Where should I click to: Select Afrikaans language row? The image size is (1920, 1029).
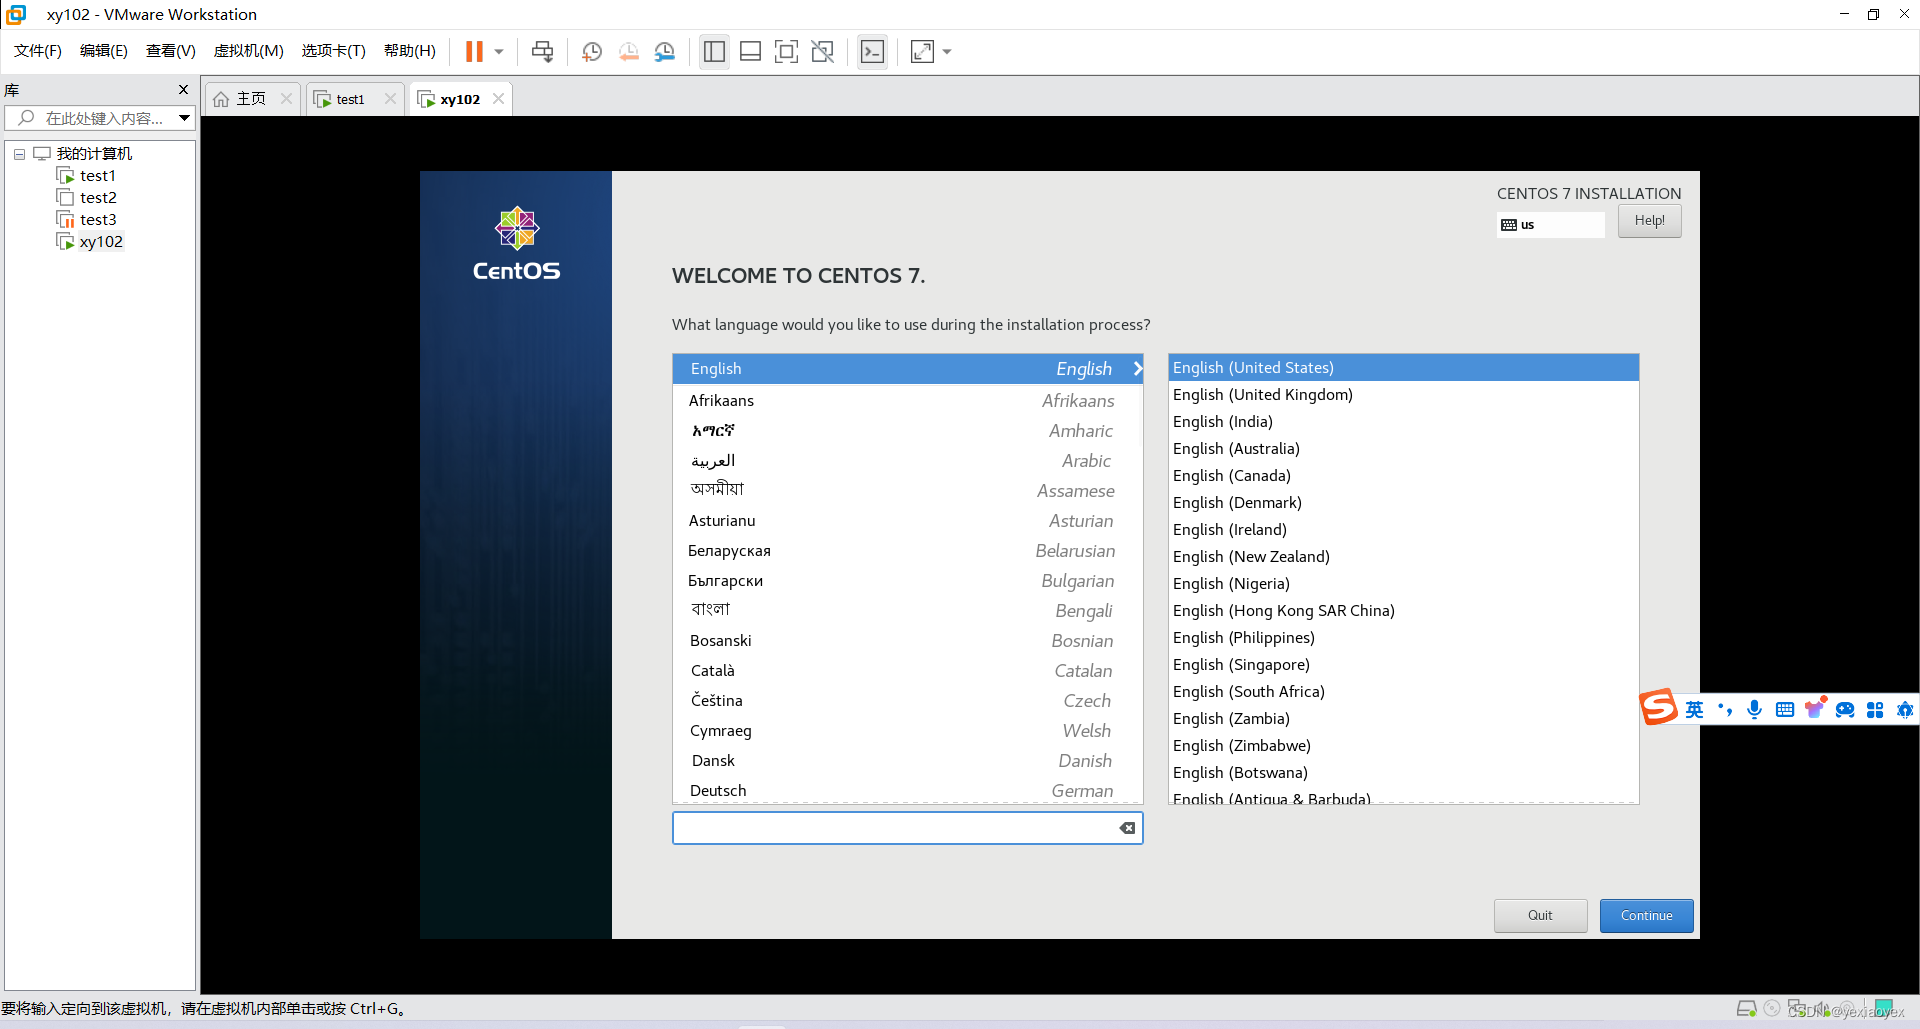[x=907, y=401]
